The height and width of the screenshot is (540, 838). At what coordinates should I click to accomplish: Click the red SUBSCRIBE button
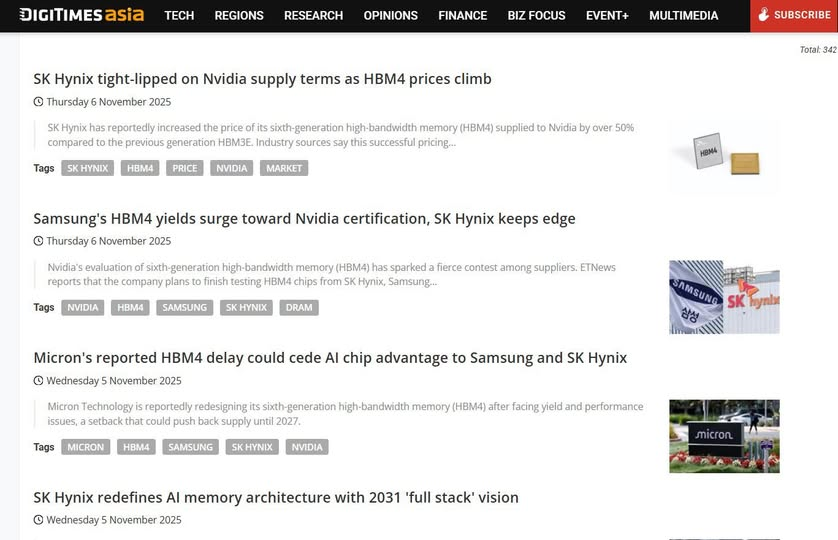[x=794, y=16]
